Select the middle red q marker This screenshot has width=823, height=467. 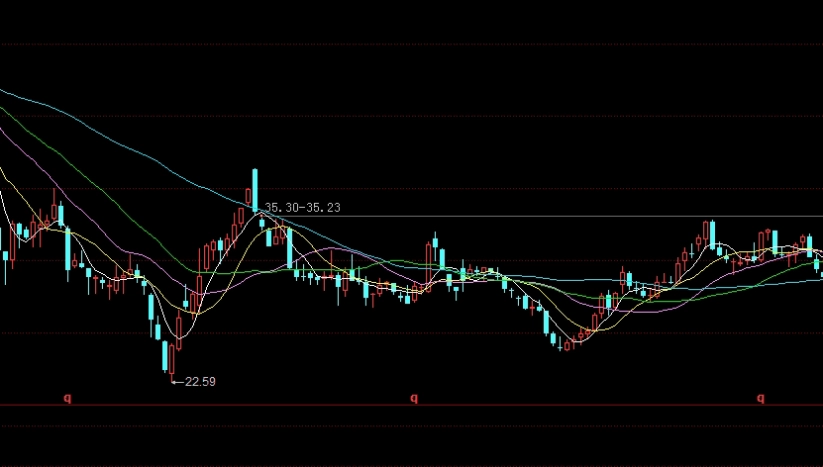[x=413, y=397]
